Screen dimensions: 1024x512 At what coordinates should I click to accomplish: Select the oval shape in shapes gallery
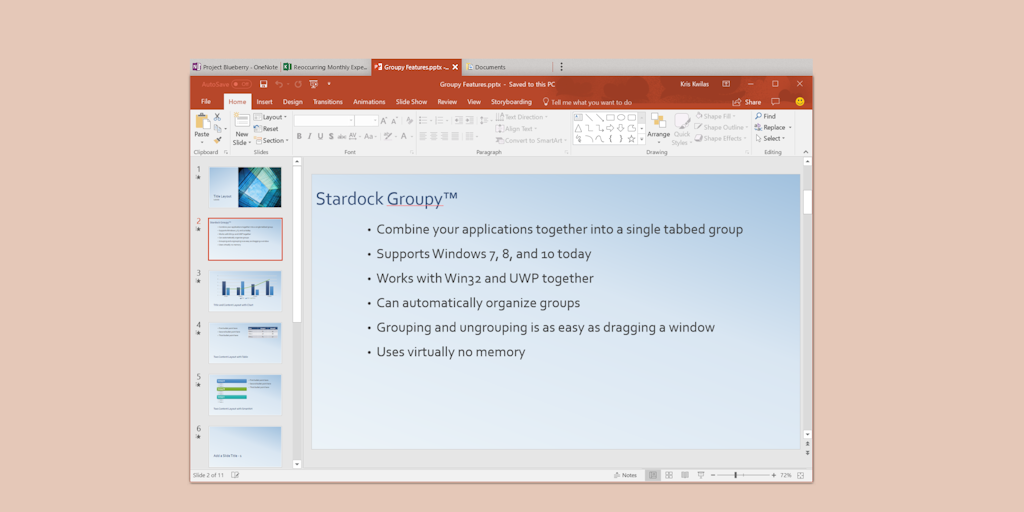click(621, 118)
